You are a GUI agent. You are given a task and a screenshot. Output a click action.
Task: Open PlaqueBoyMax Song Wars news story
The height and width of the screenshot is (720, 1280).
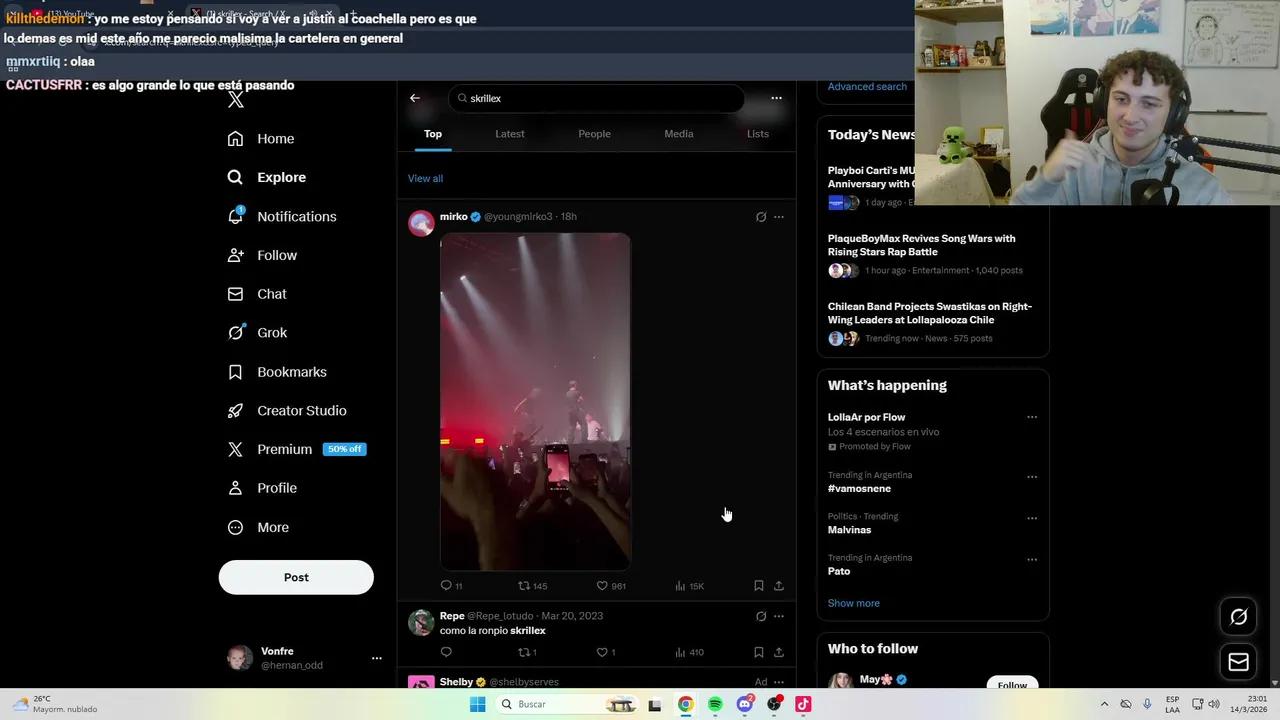932,254
